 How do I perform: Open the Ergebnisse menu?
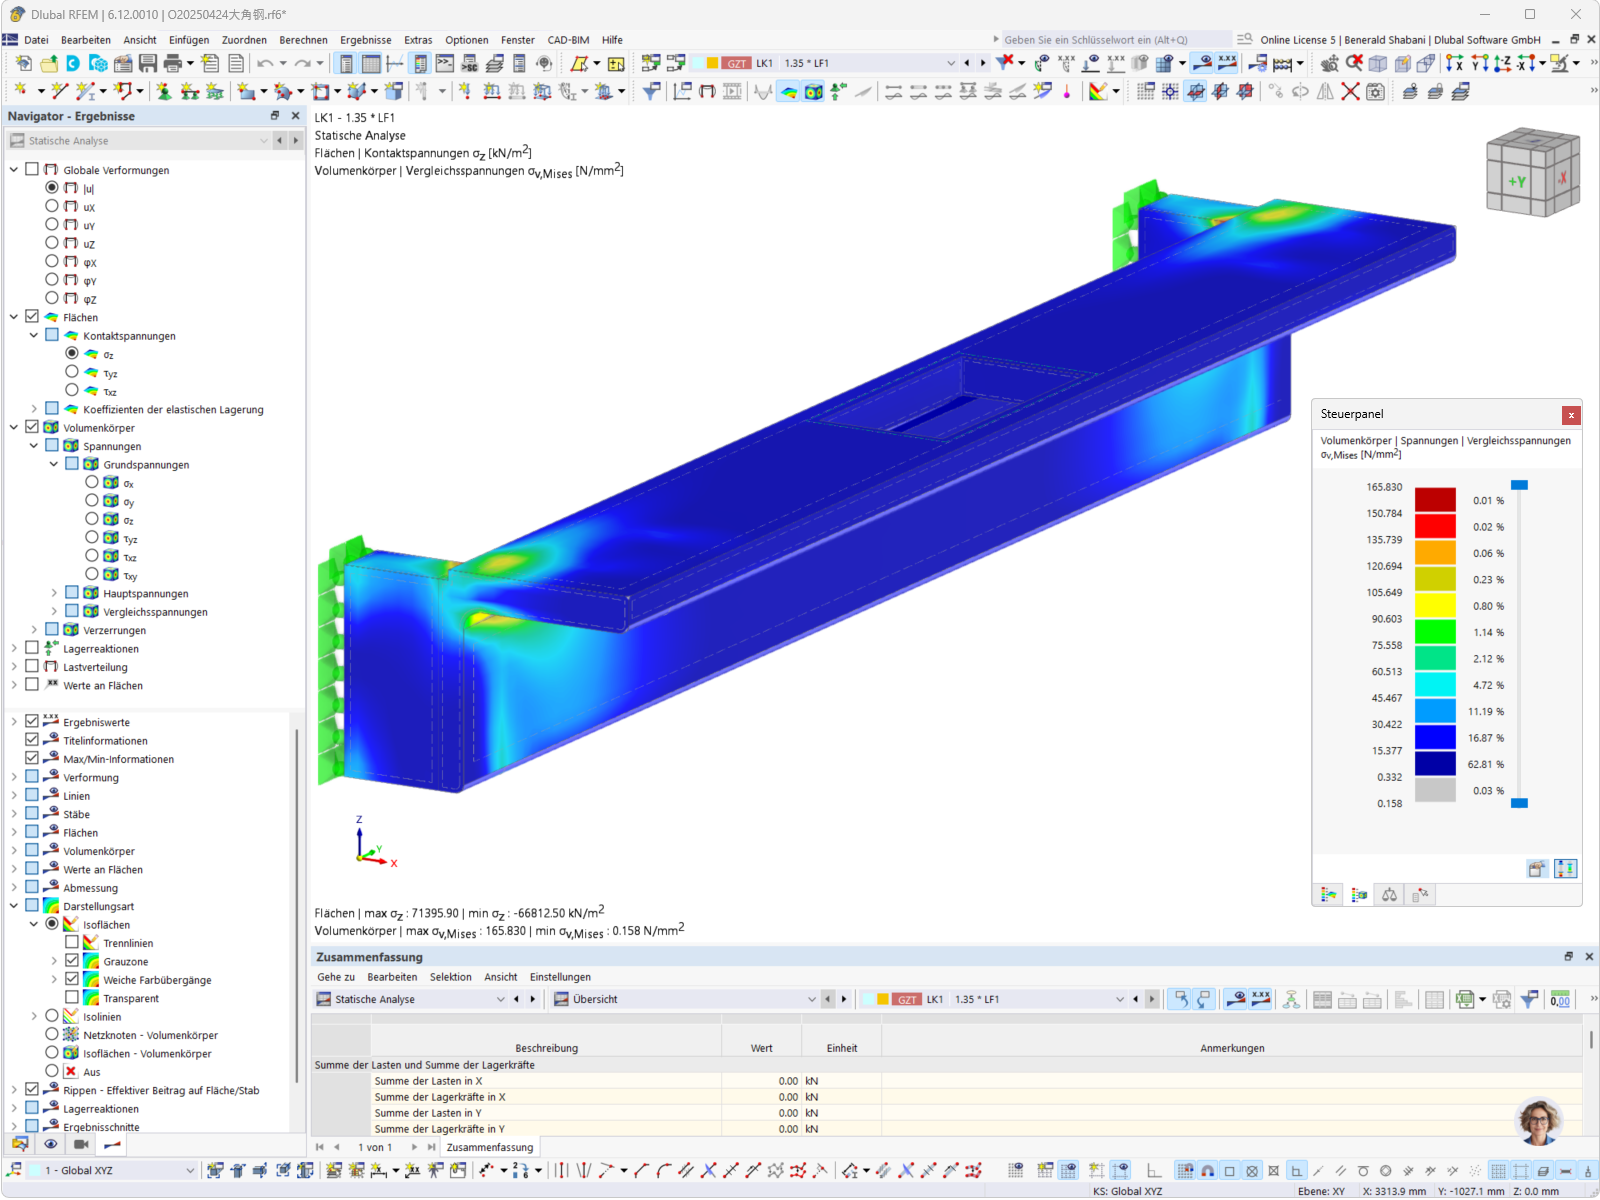point(366,40)
